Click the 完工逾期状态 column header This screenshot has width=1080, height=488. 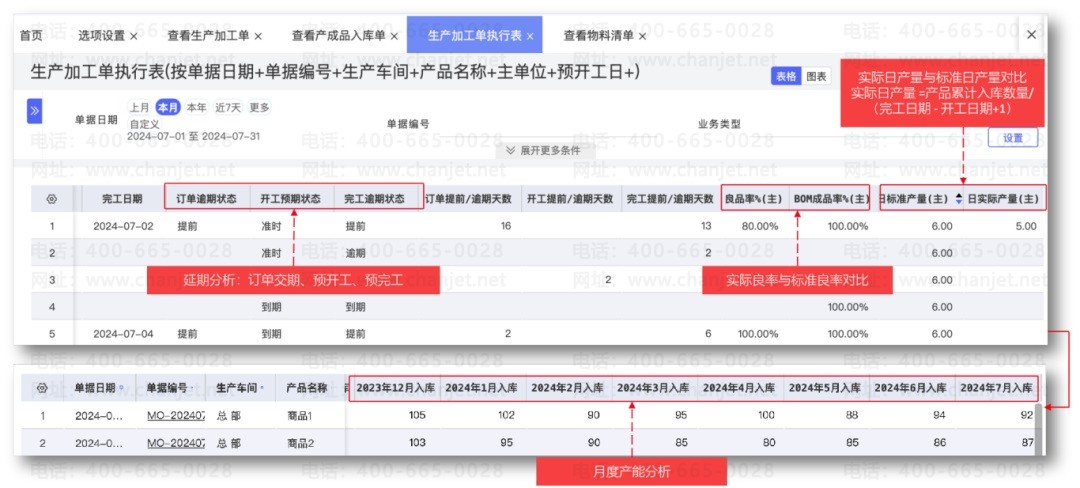click(x=374, y=199)
